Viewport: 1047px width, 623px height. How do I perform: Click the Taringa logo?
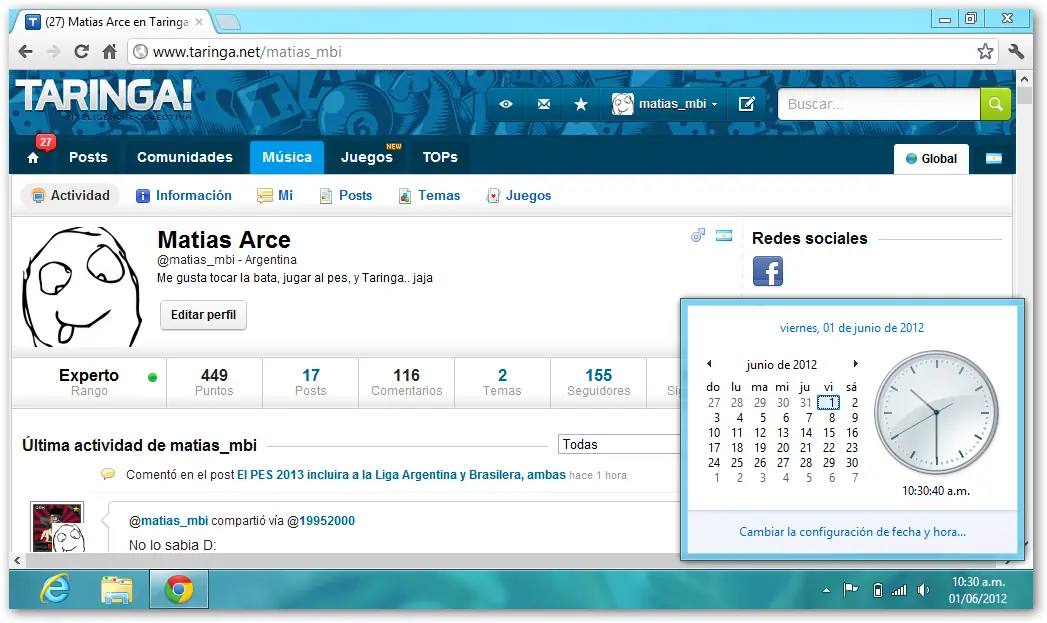click(x=104, y=99)
